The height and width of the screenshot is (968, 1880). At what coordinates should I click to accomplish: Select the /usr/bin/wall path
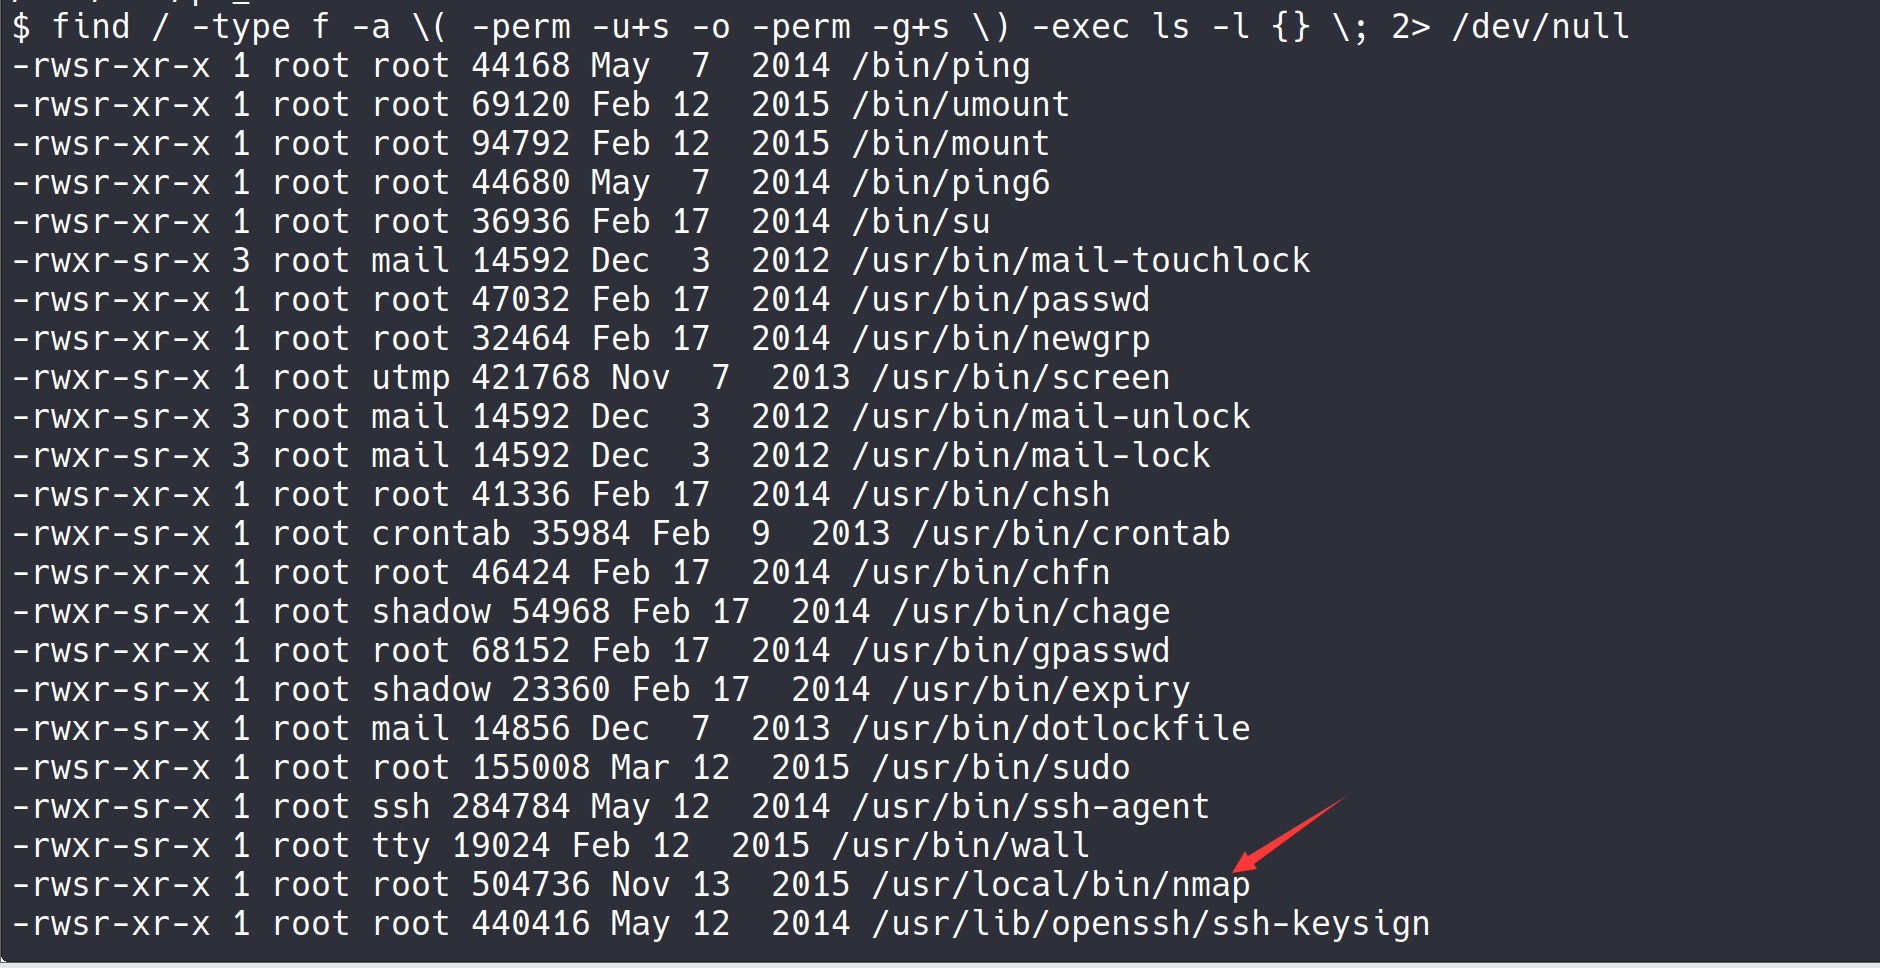click(x=960, y=846)
